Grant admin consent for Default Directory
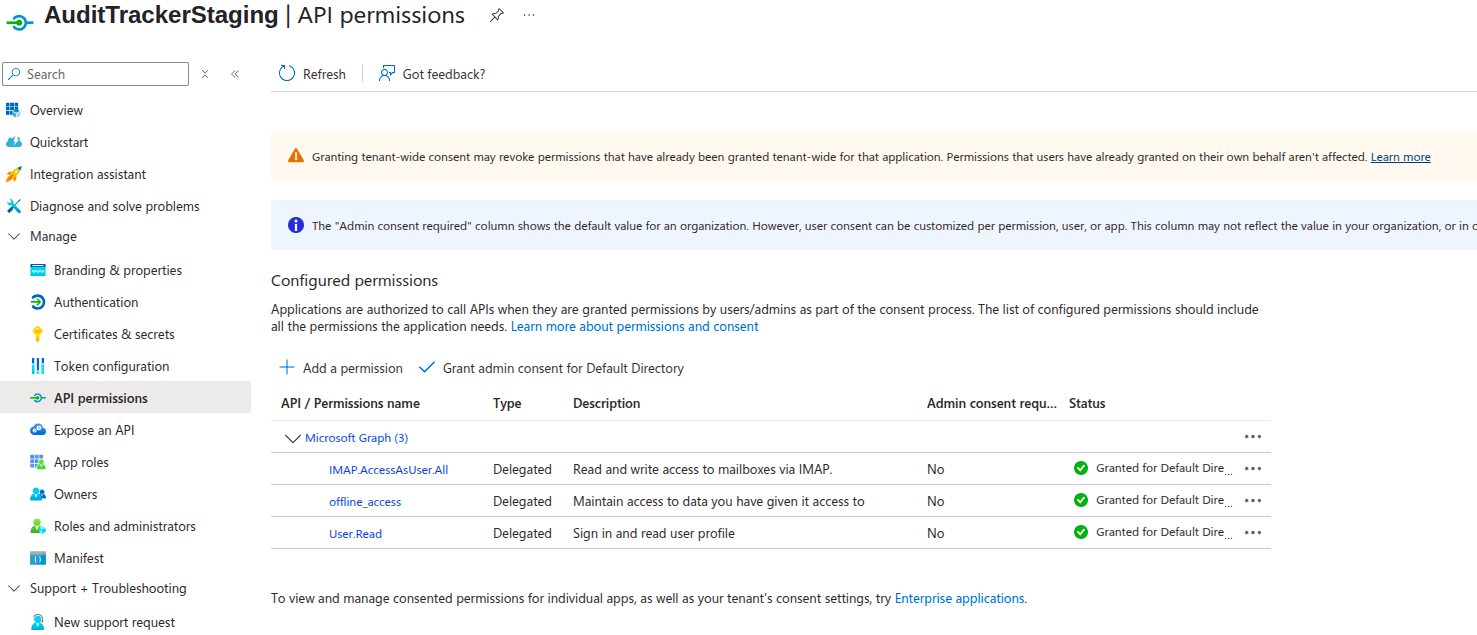 551,368
